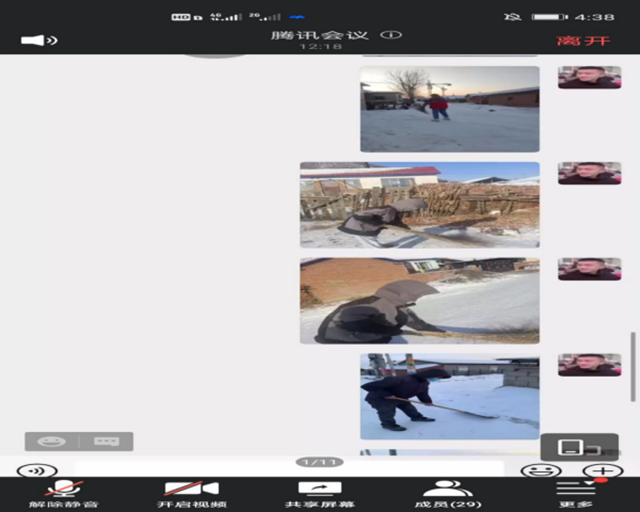
Task: Start sharing with 共享屏幕
Action: tap(319, 494)
